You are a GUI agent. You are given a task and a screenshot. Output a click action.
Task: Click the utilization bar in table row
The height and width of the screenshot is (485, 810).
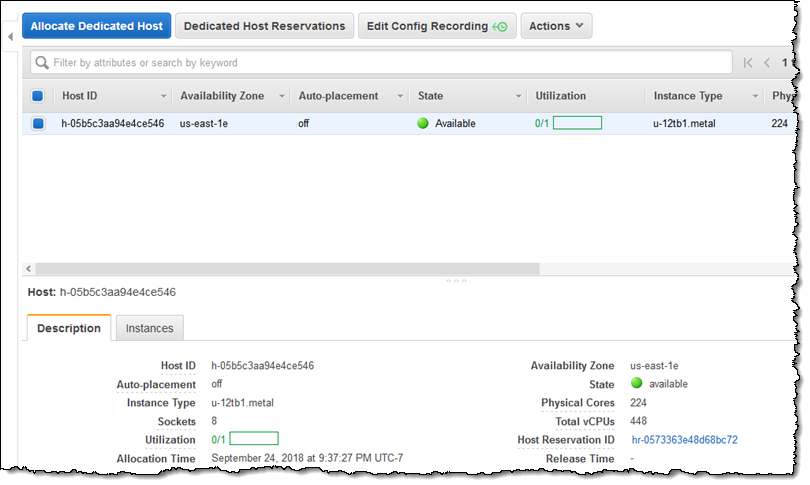tap(577, 124)
